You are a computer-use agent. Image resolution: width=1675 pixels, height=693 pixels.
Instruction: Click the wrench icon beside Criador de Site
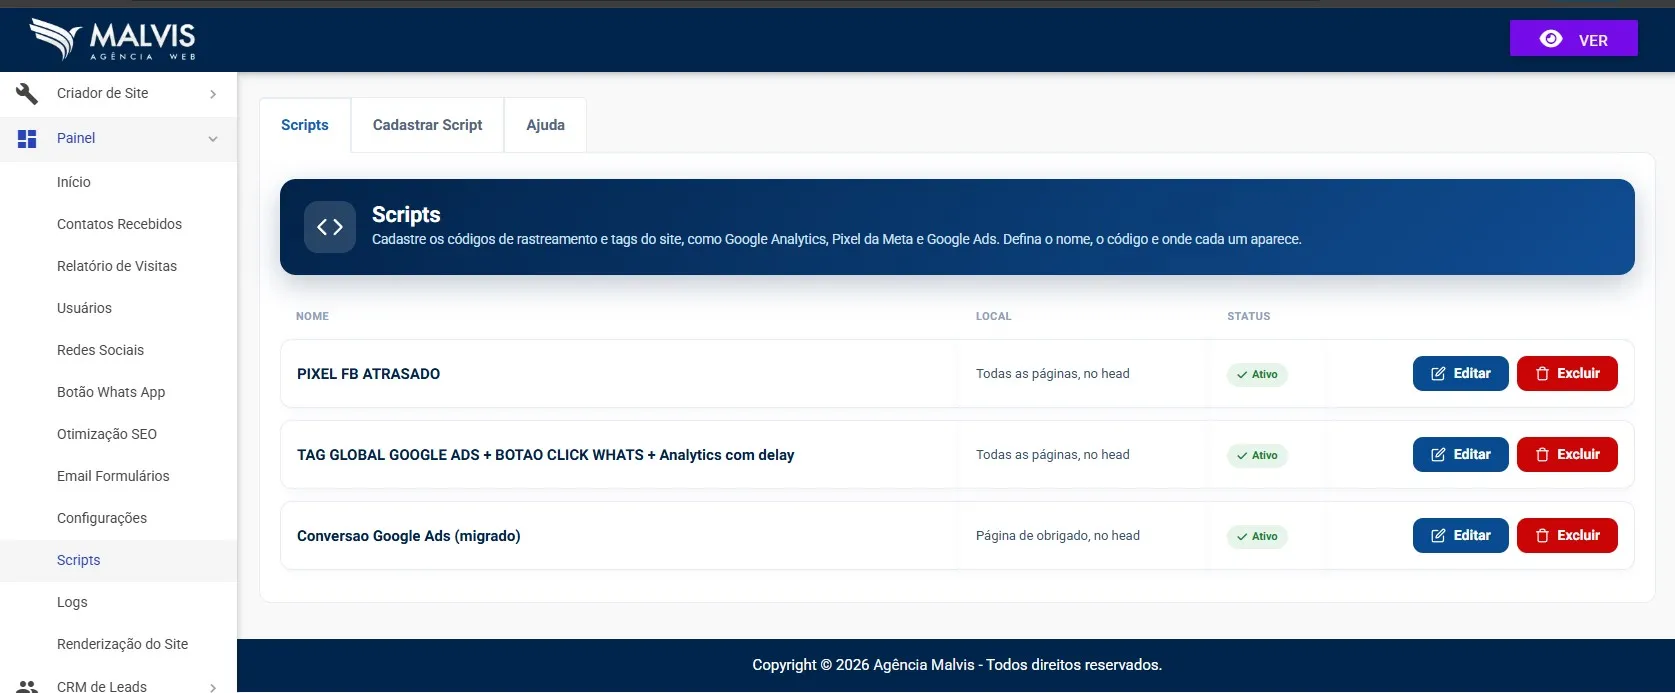27,93
